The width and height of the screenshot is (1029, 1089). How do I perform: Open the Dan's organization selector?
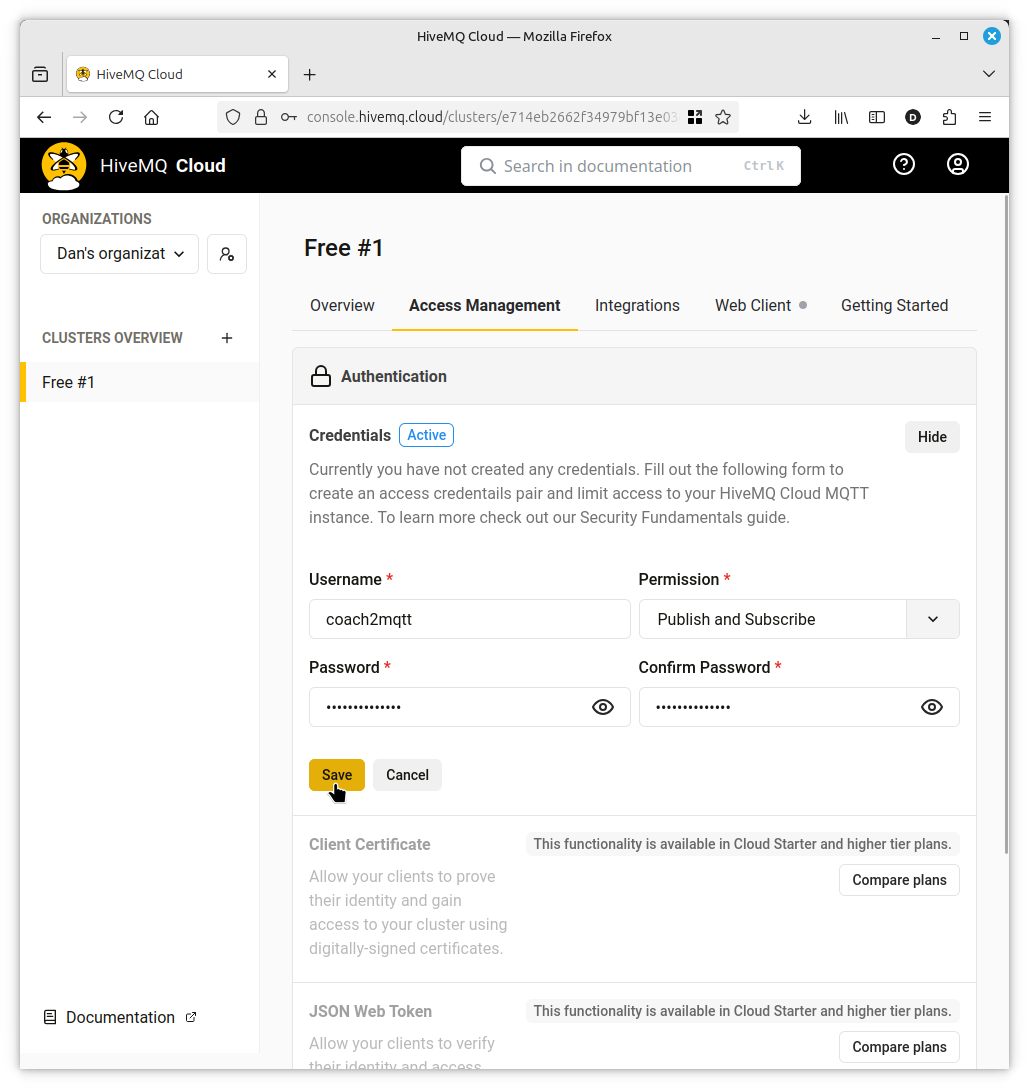tap(120, 254)
